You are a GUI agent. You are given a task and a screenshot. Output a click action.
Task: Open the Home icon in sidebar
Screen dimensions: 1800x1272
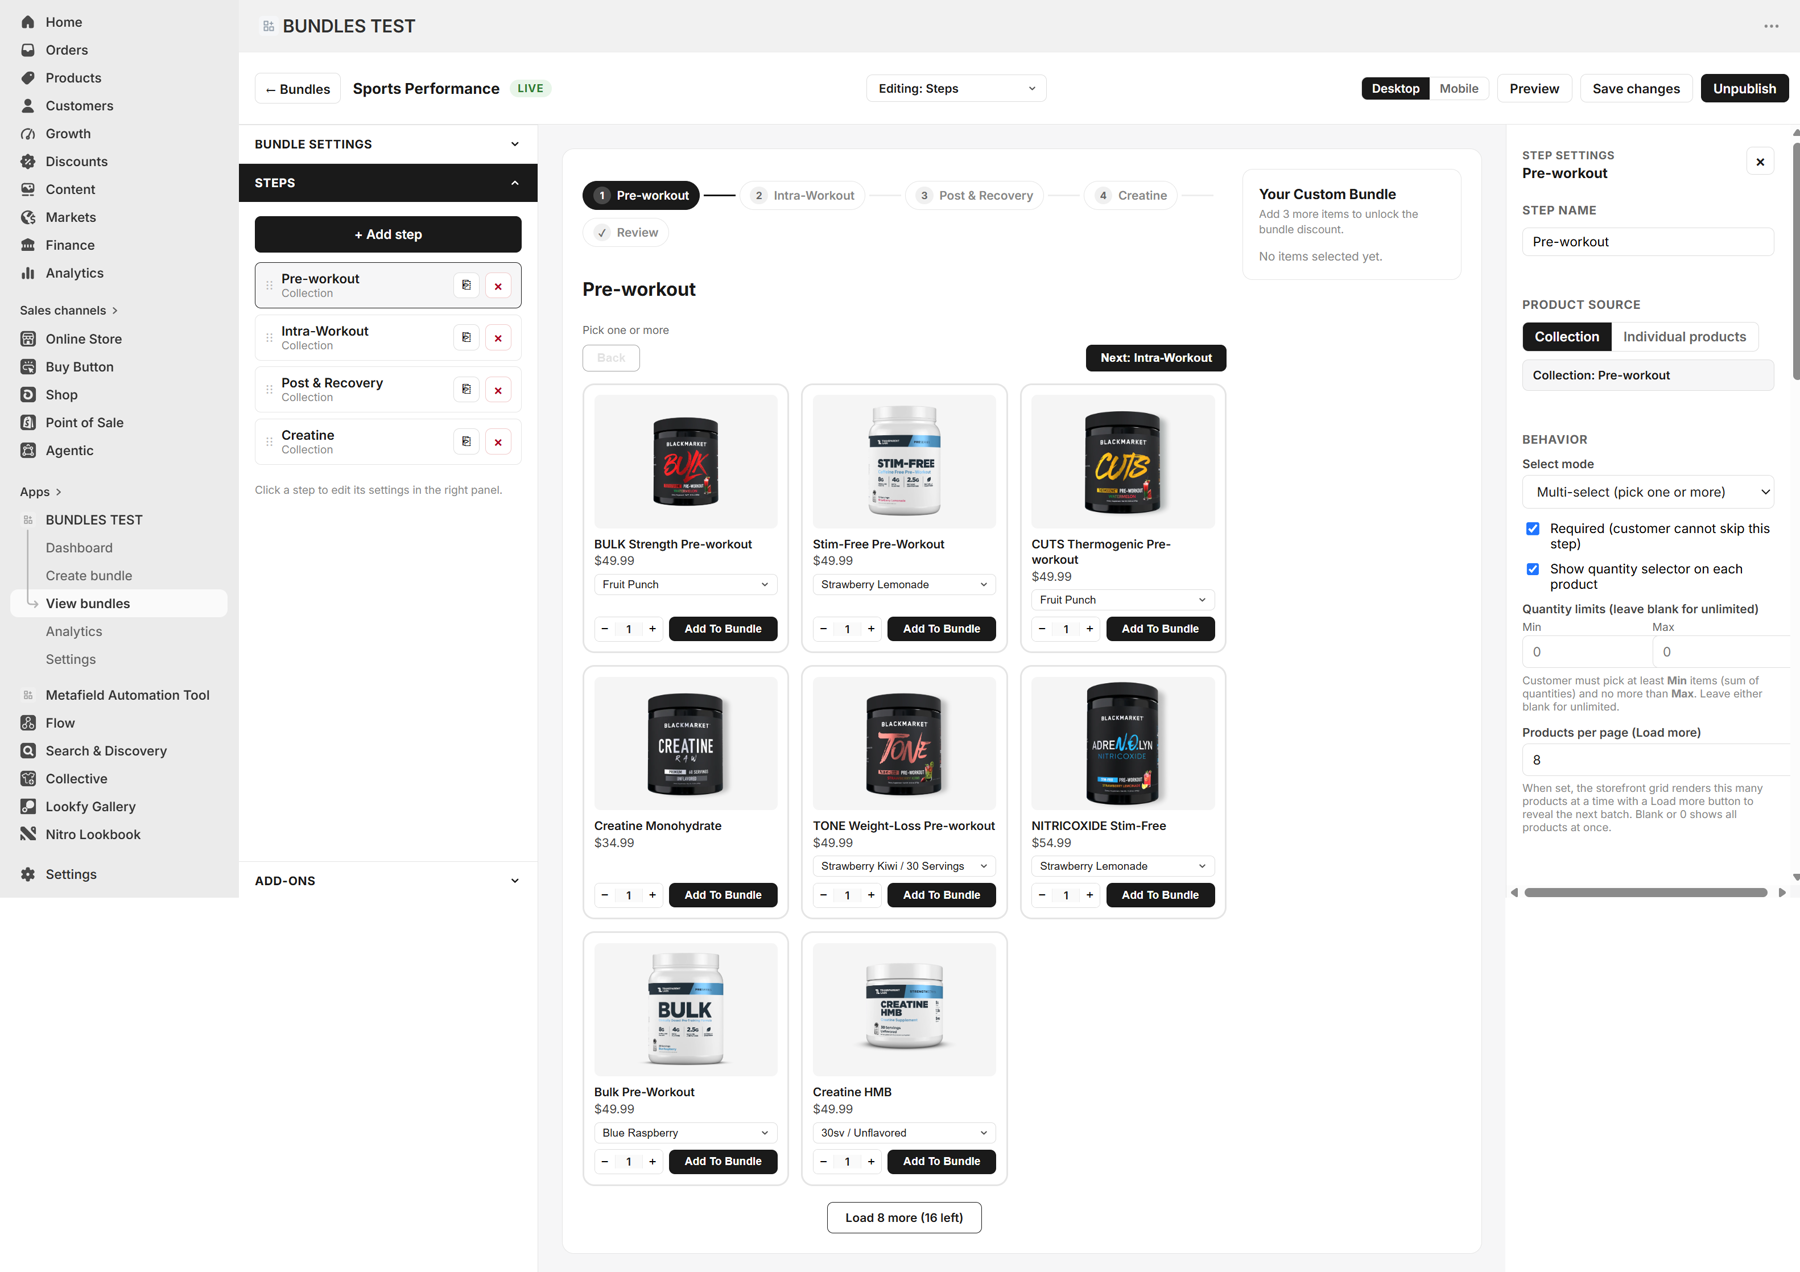coord(28,22)
